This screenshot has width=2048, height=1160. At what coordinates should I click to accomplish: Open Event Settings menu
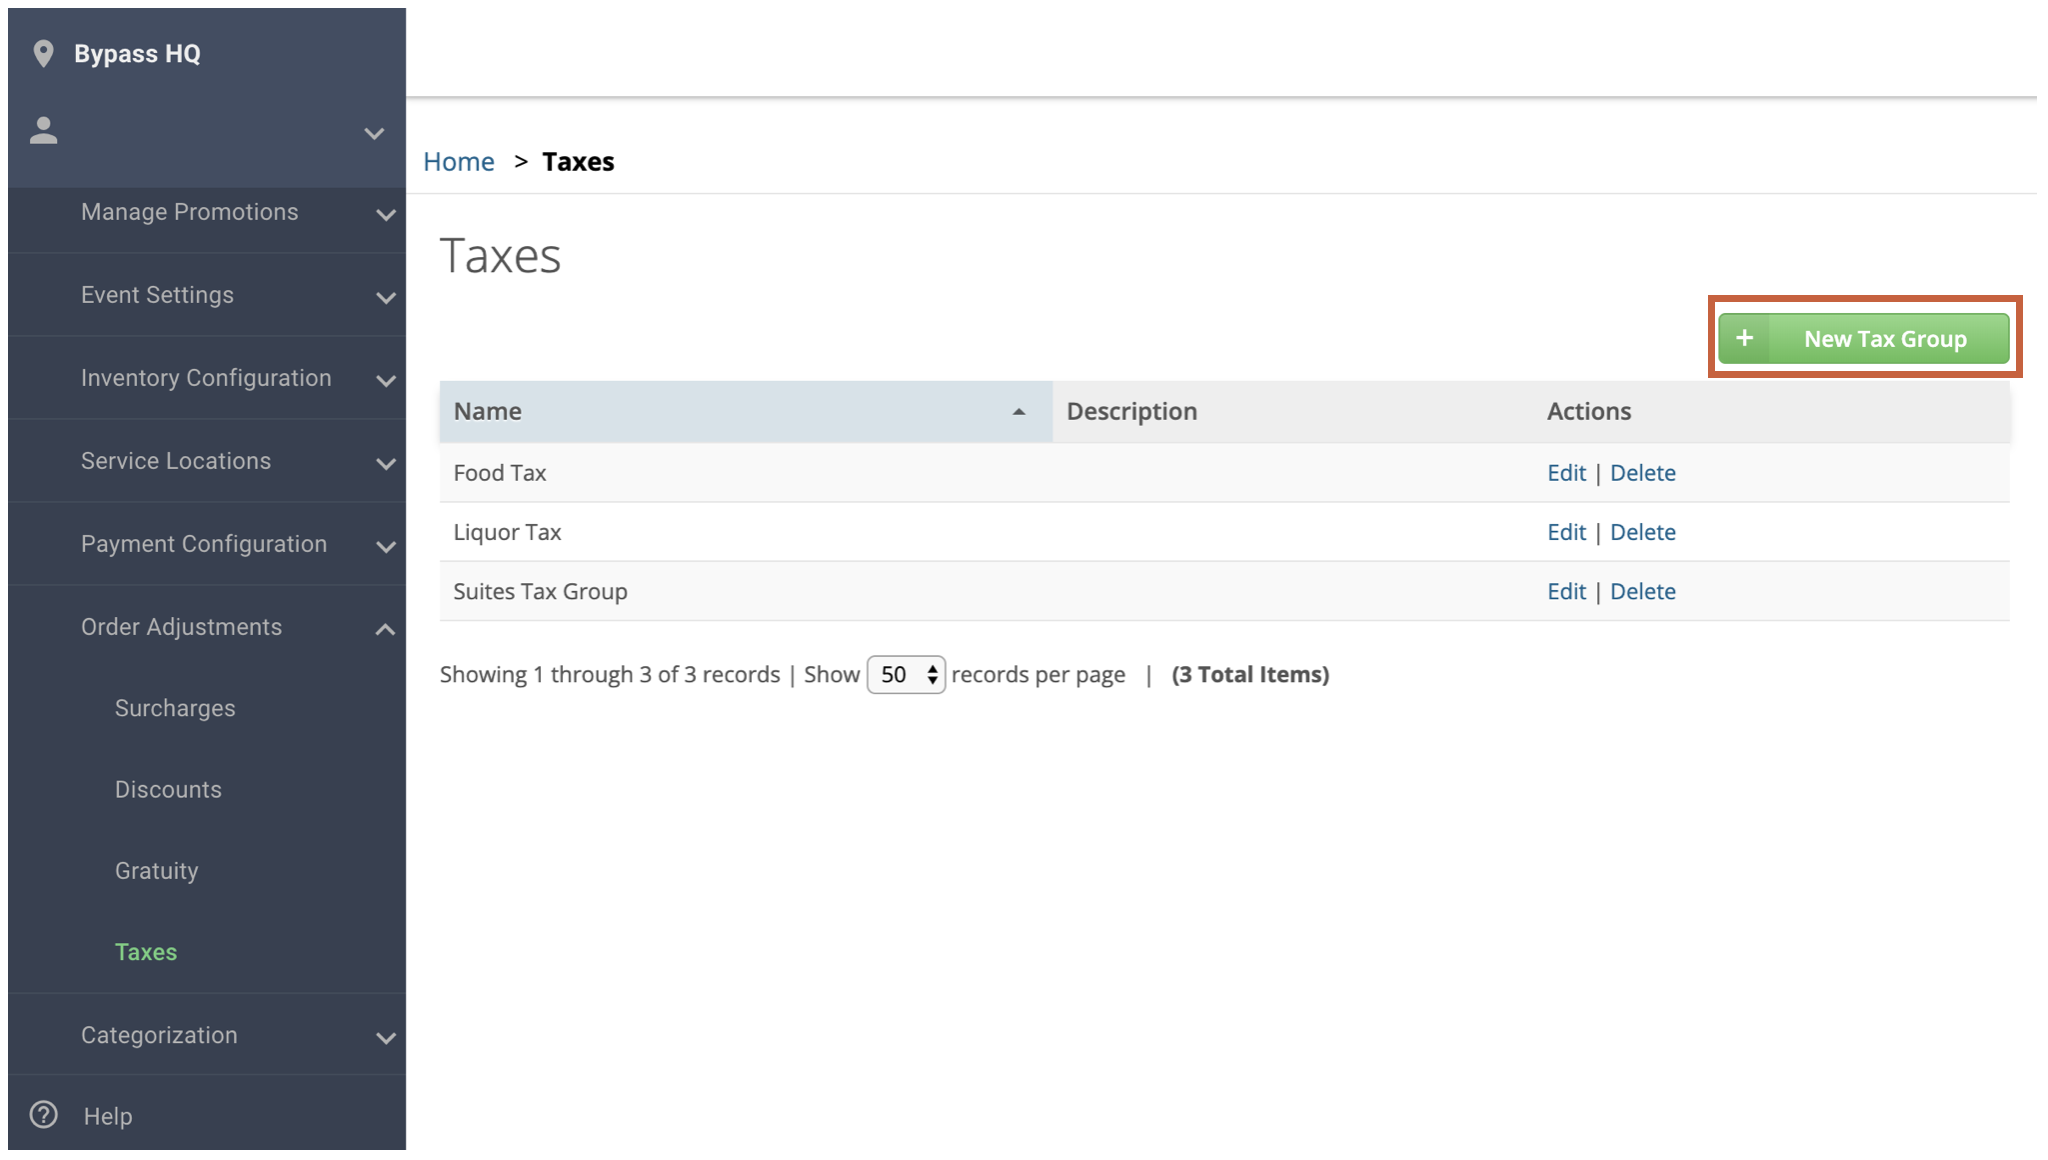pos(207,295)
